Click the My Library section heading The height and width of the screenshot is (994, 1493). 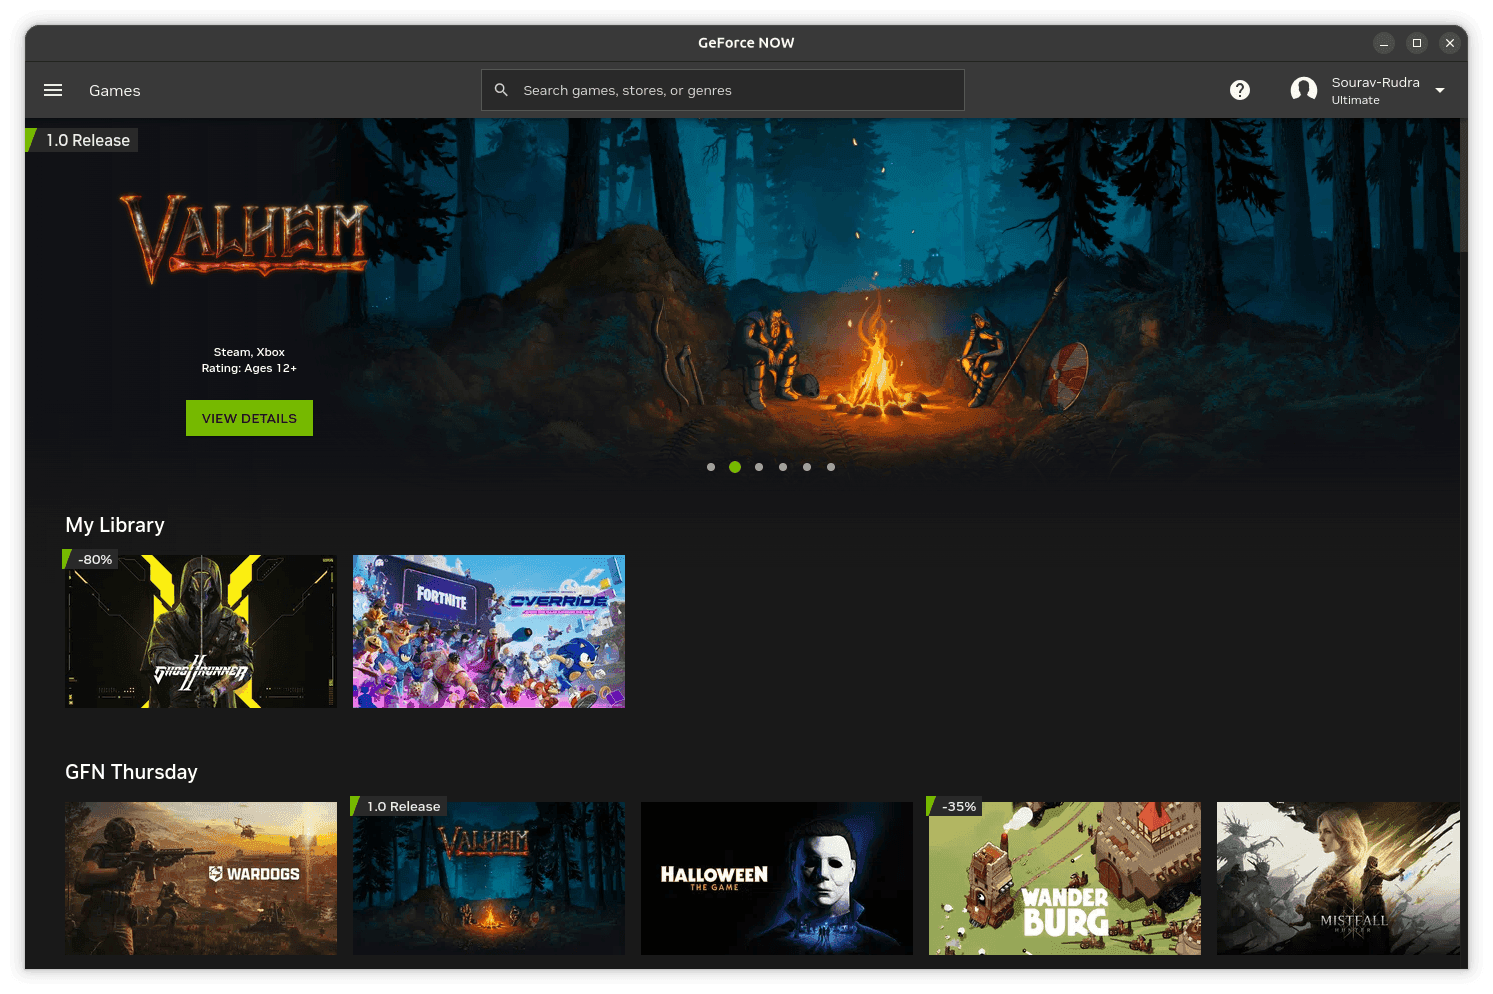click(x=115, y=525)
